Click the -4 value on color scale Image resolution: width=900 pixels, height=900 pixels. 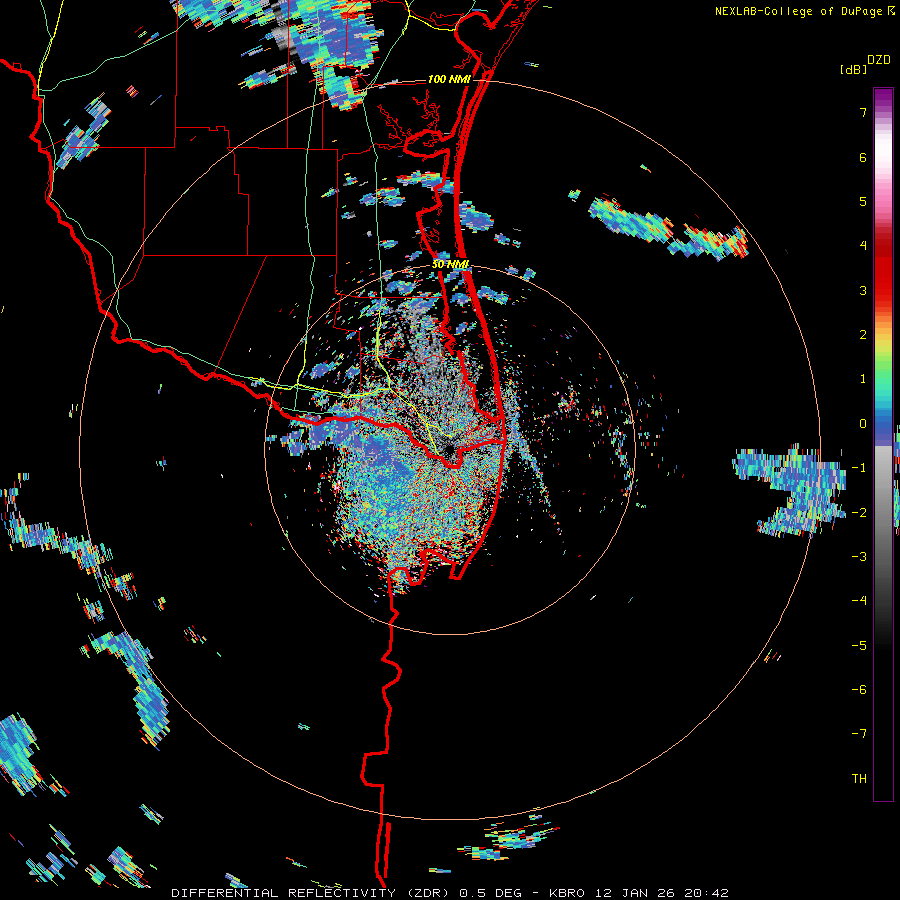pyautogui.click(x=859, y=601)
